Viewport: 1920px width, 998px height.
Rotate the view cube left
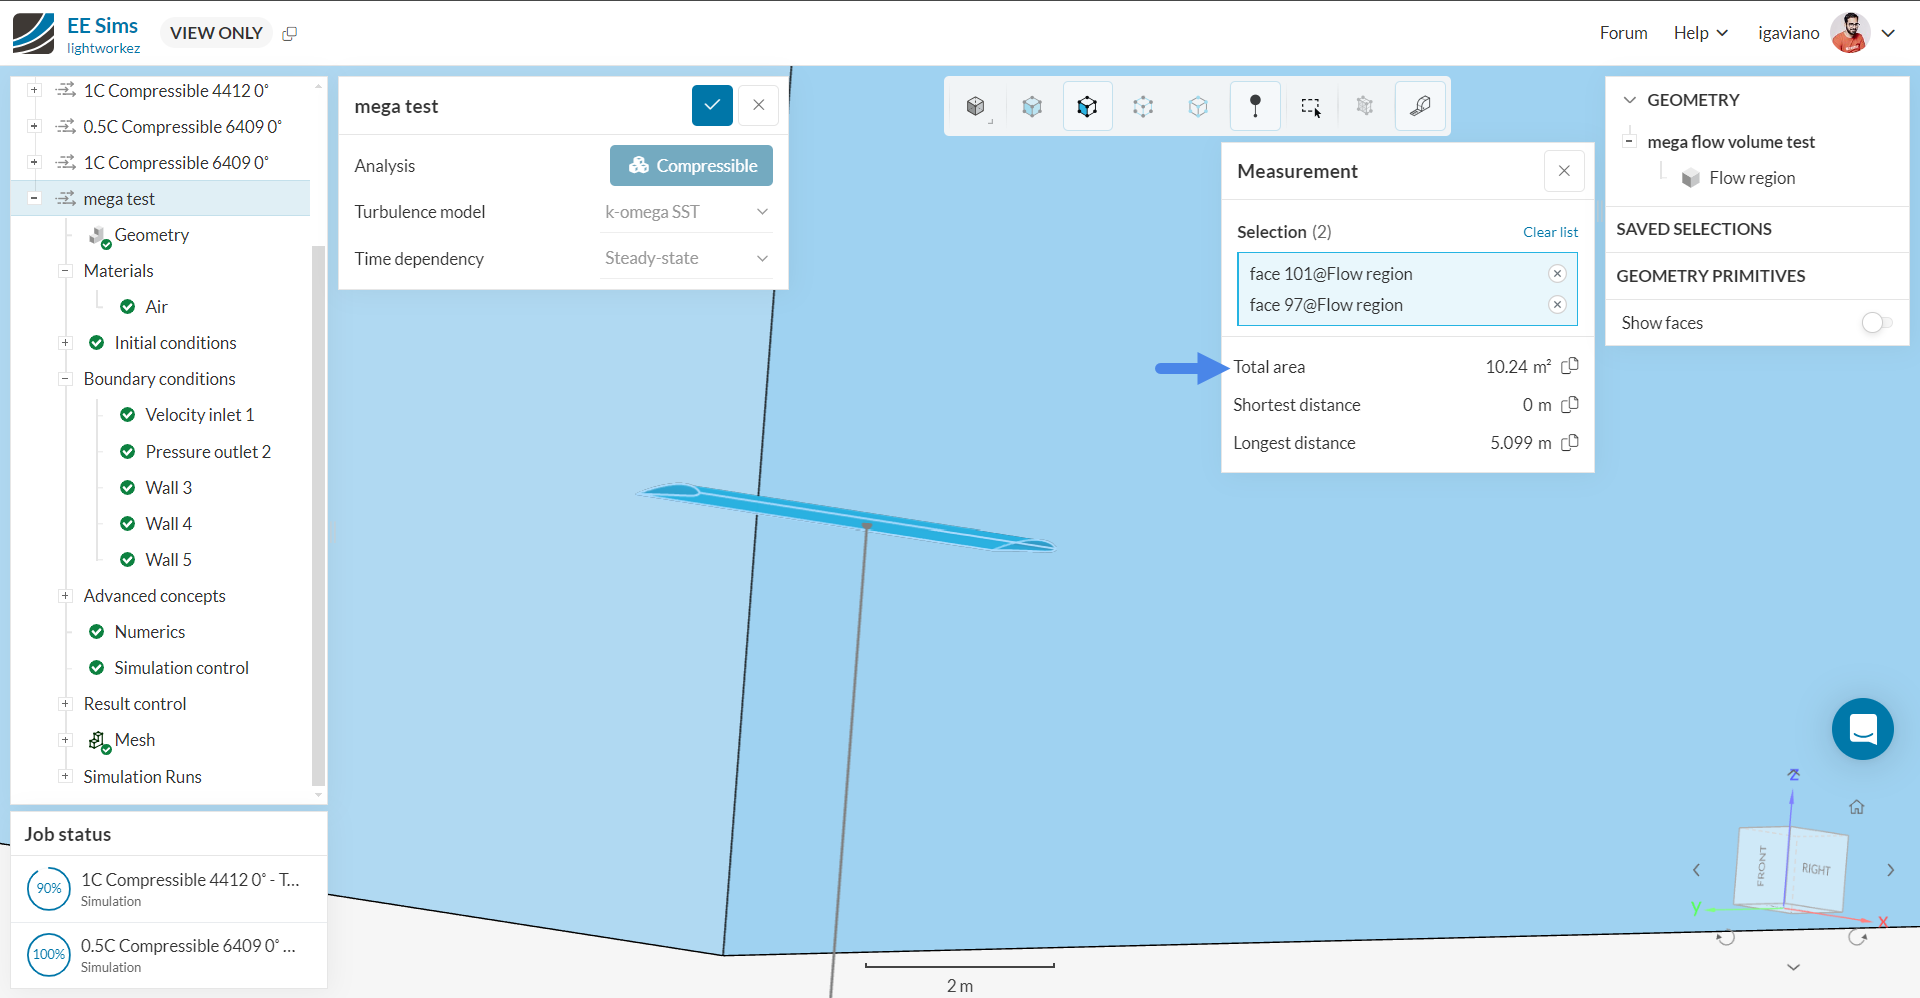point(1696,870)
